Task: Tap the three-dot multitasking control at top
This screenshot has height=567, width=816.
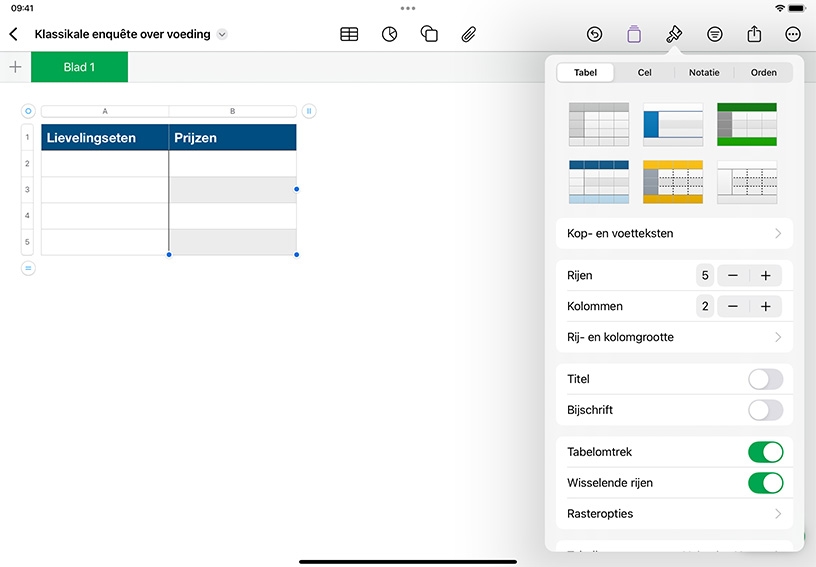Action: tap(408, 8)
